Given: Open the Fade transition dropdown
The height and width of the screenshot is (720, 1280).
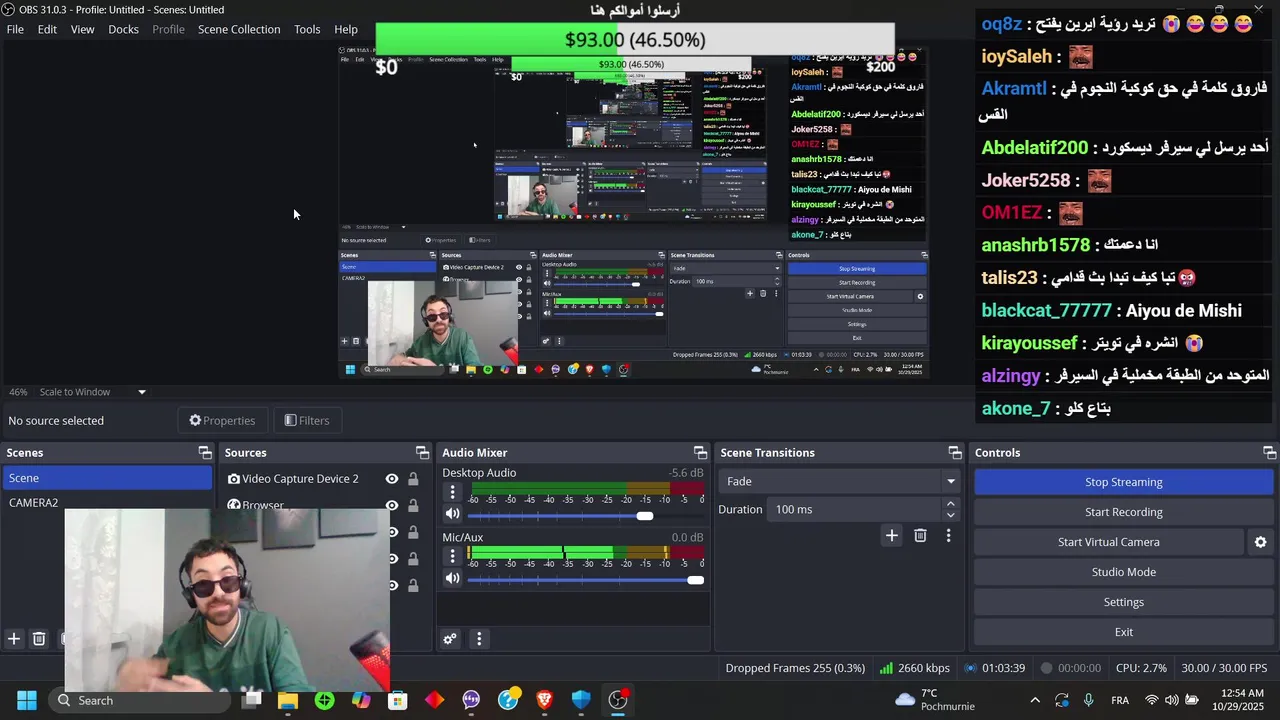Looking at the screenshot, I should (x=838, y=481).
